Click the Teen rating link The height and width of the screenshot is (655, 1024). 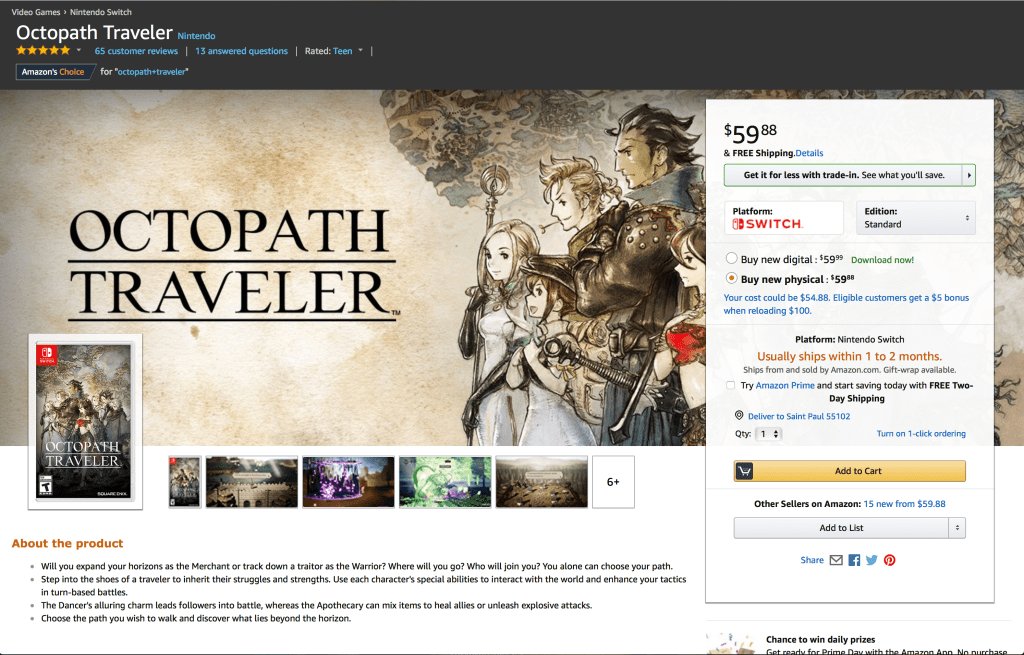[x=342, y=51]
